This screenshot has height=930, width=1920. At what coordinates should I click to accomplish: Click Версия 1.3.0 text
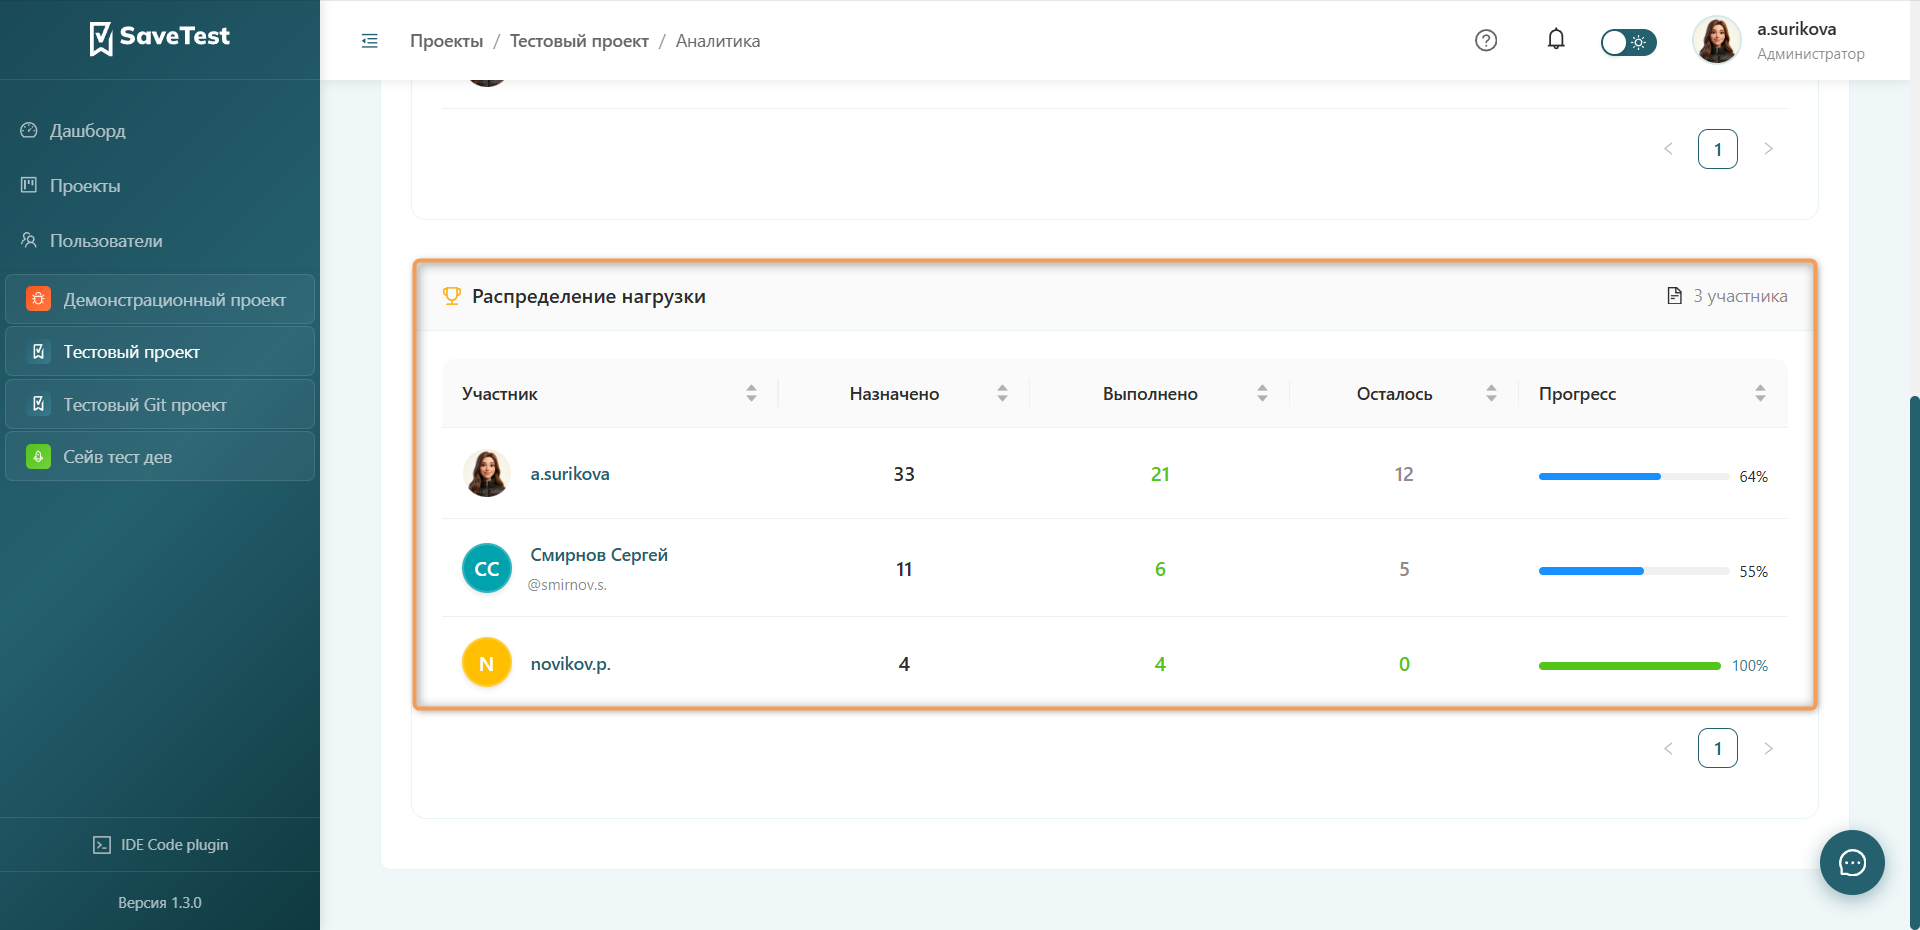pos(160,903)
